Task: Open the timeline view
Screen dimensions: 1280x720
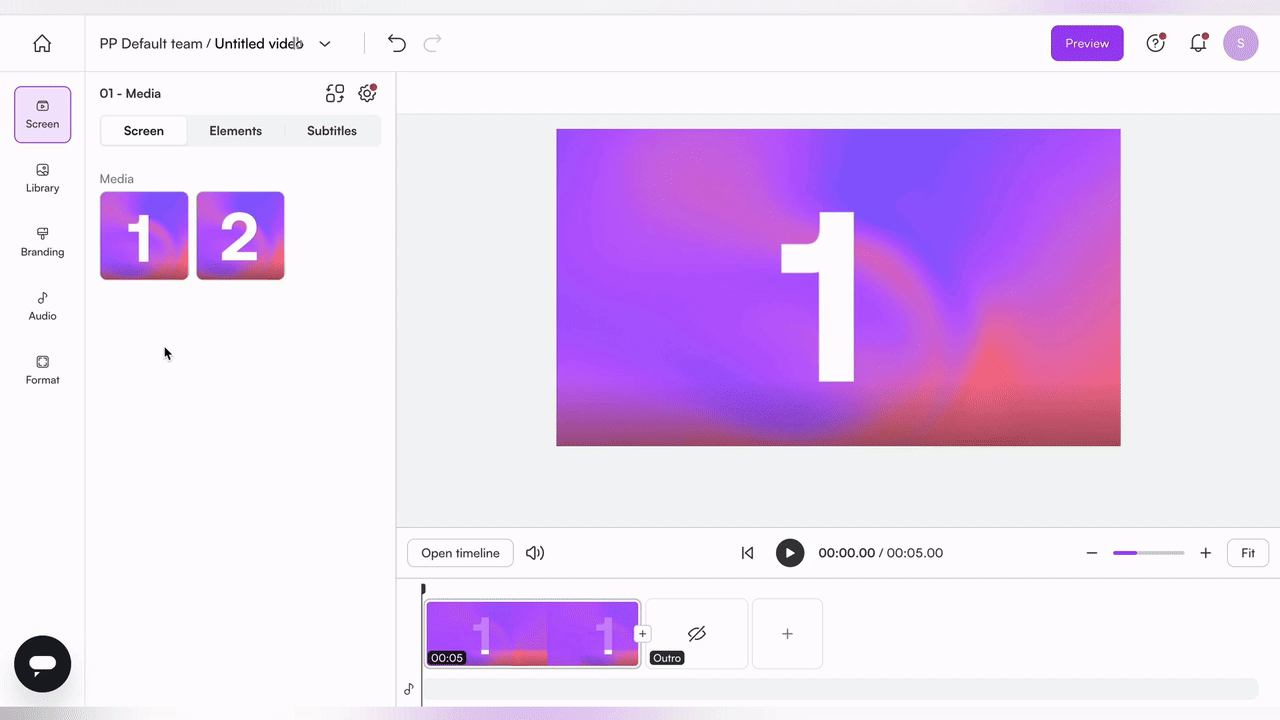Action: coord(460,553)
